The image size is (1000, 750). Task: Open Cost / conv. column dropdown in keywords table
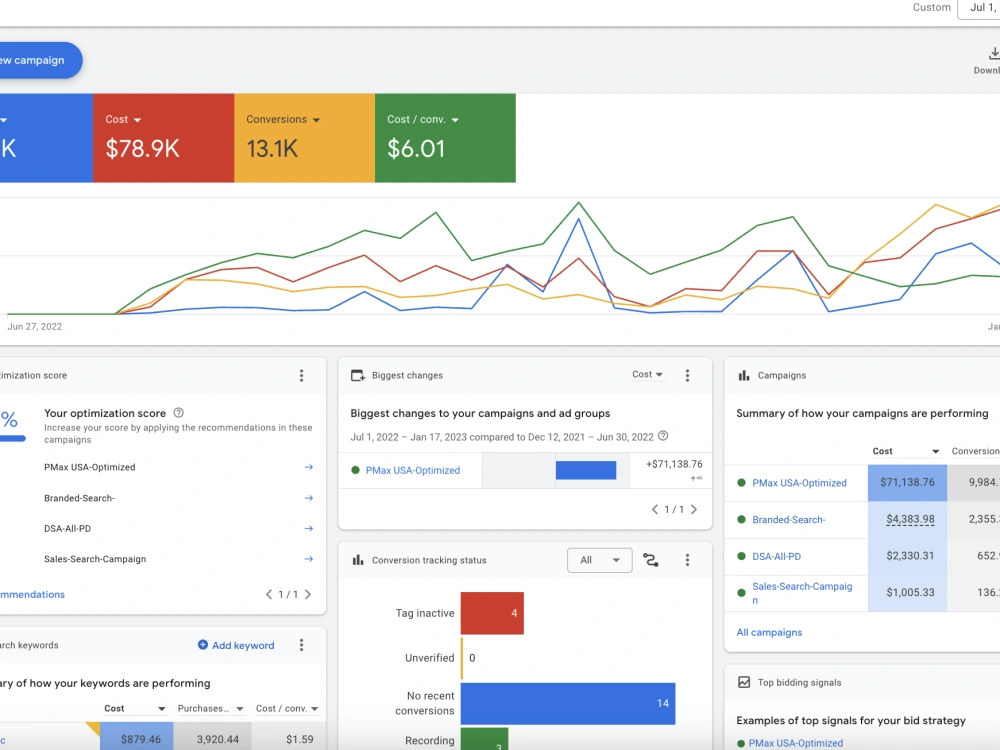point(287,709)
